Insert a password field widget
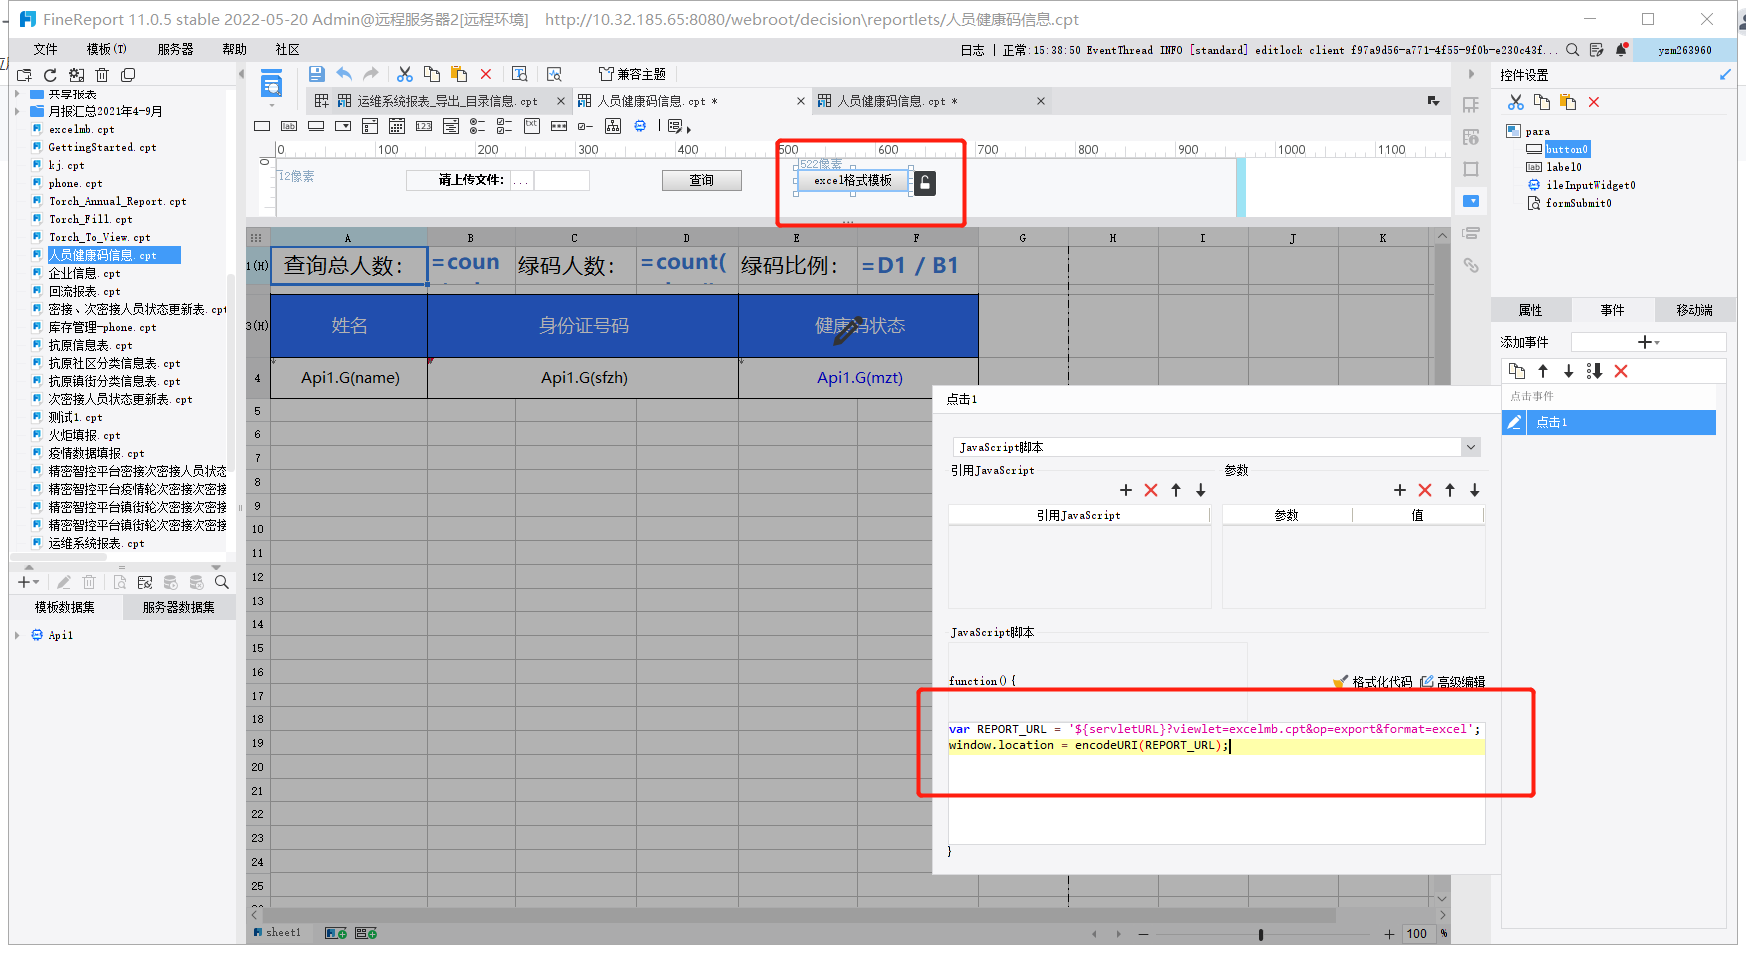The height and width of the screenshot is (953, 1746). pyautogui.click(x=559, y=126)
